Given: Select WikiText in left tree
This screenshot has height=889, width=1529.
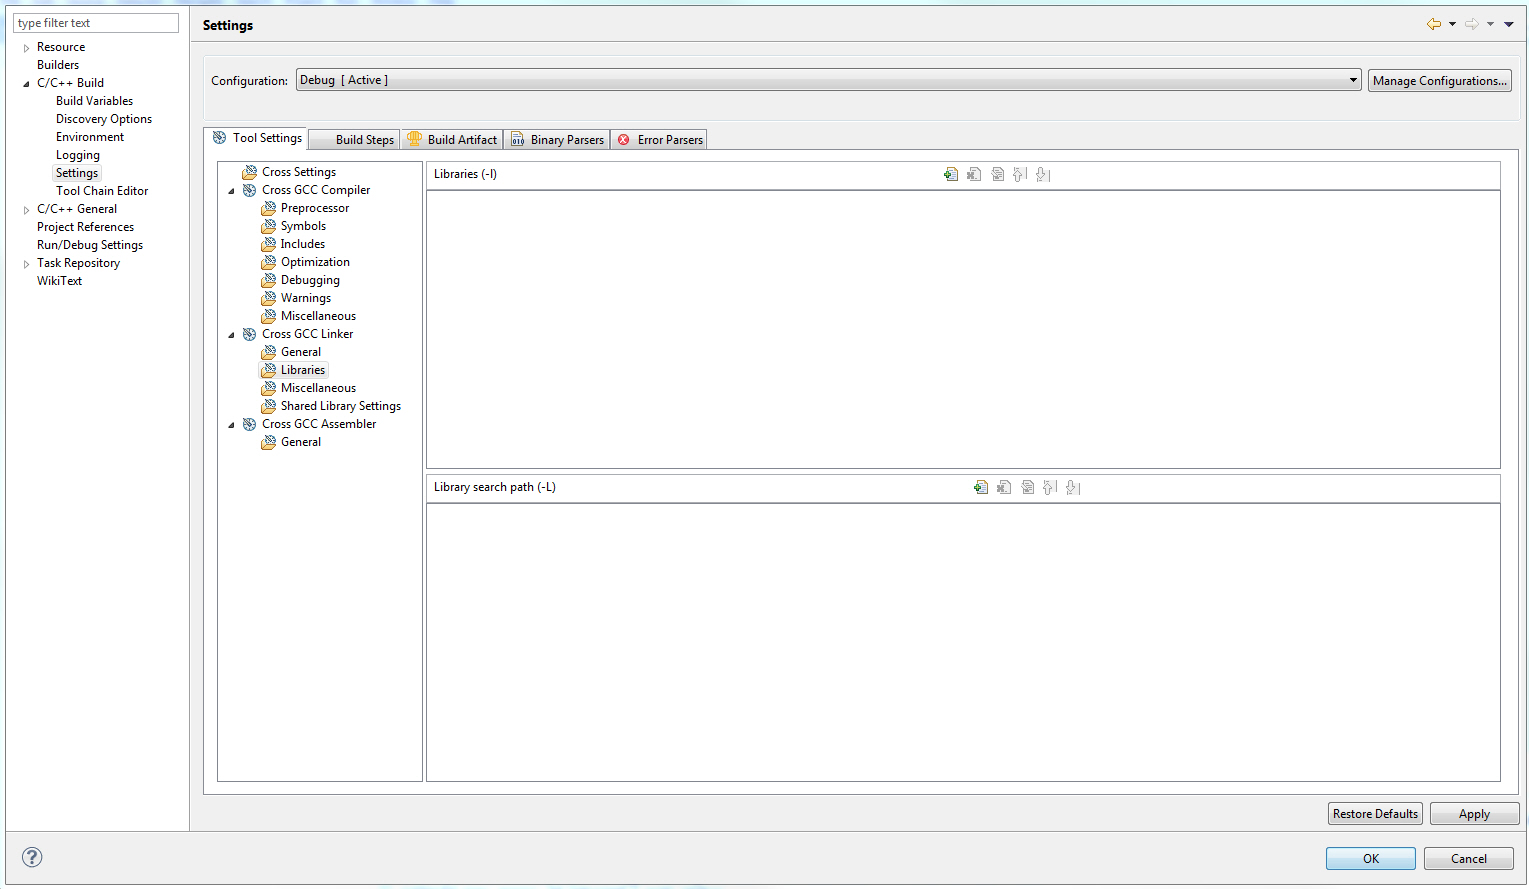Looking at the screenshot, I should [59, 281].
